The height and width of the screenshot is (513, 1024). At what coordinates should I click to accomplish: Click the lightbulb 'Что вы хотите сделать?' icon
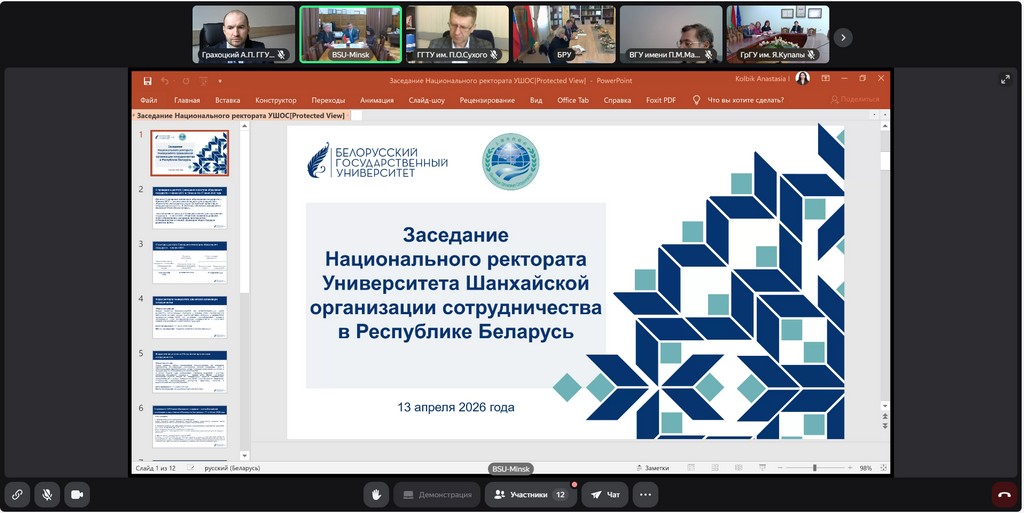pos(696,100)
